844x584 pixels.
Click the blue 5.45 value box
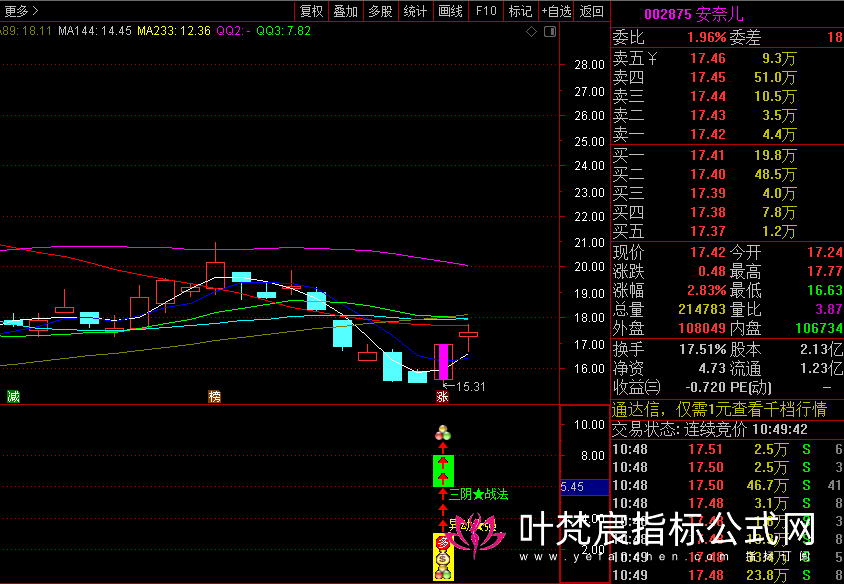click(585, 487)
